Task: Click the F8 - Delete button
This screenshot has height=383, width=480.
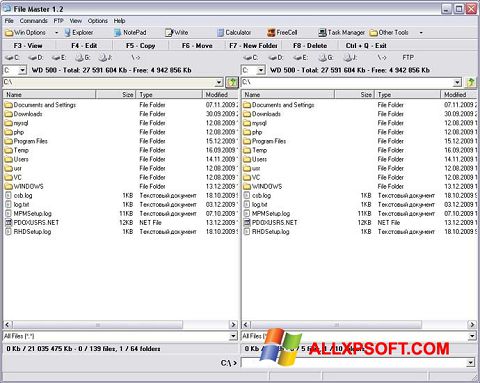Action: pyautogui.click(x=310, y=46)
